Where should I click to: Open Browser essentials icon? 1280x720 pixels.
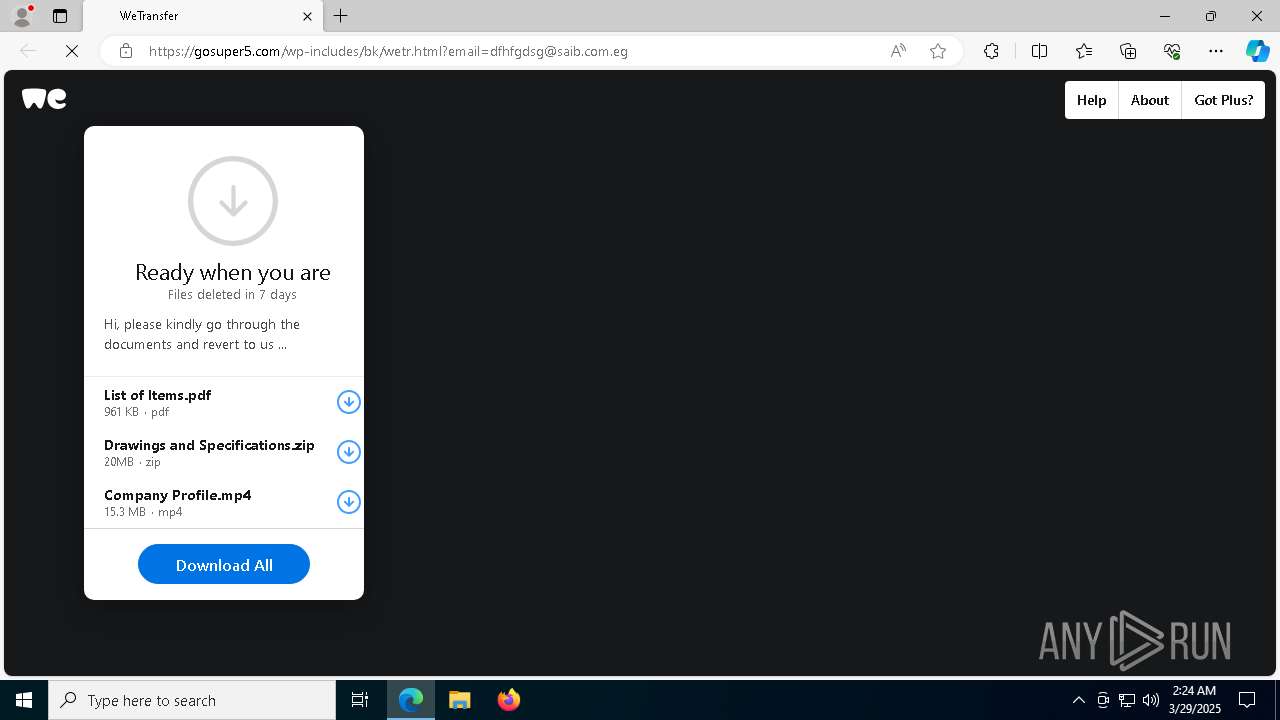coord(1172,51)
